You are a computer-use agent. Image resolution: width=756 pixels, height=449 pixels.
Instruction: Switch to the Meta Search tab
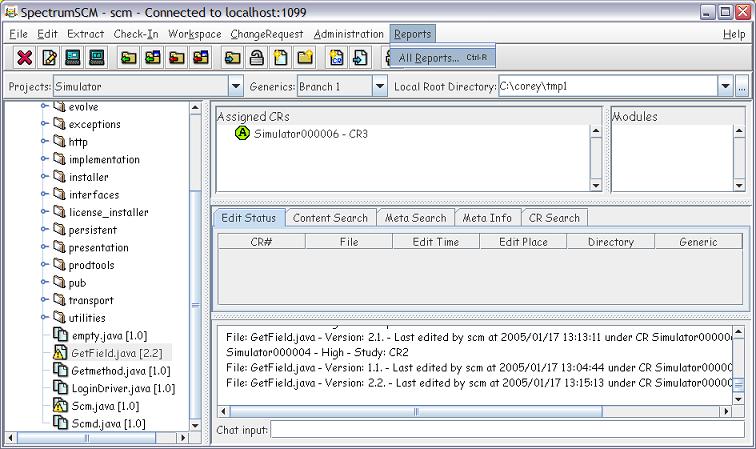pos(416,218)
